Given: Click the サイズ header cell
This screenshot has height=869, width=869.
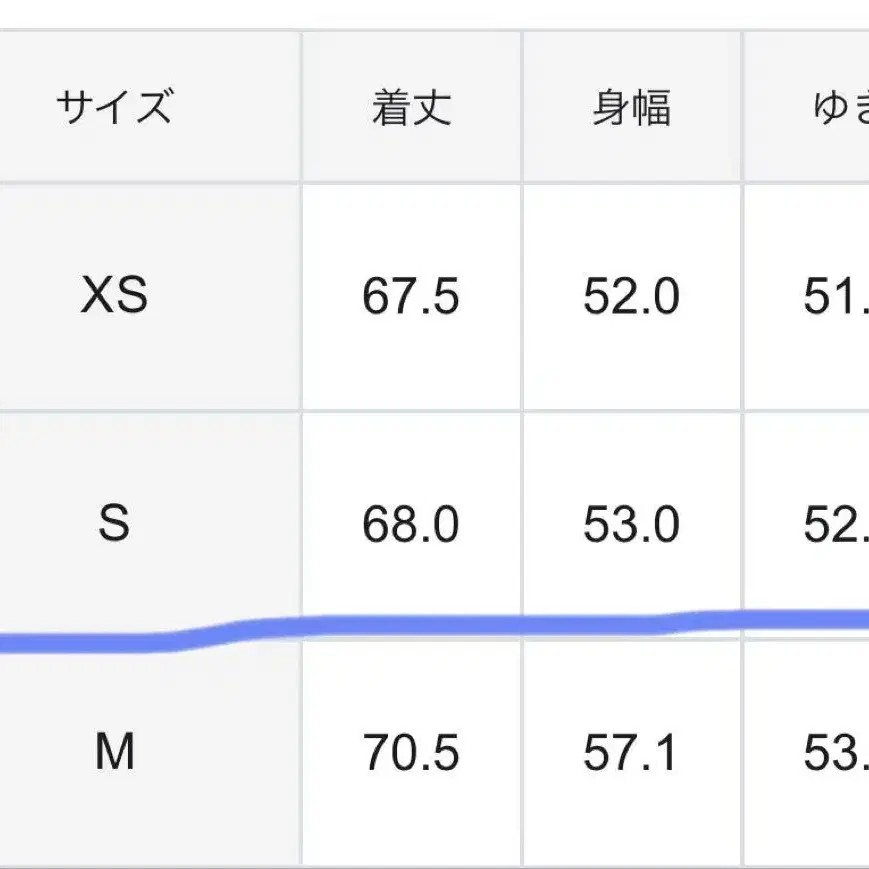Looking at the screenshot, I should click(114, 106).
